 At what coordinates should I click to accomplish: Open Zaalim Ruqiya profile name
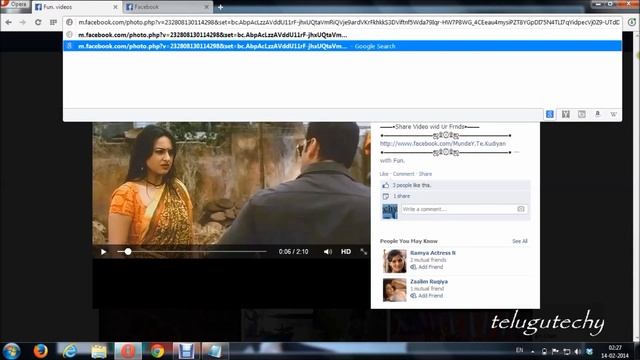tap(429, 282)
